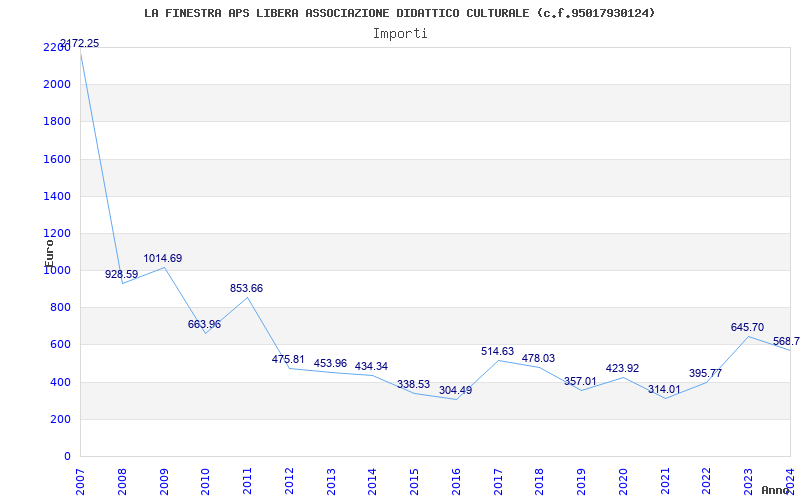Click the 2172.25 data label for 2007
The width and height of the screenshot is (800, 500).
[x=80, y=43]
